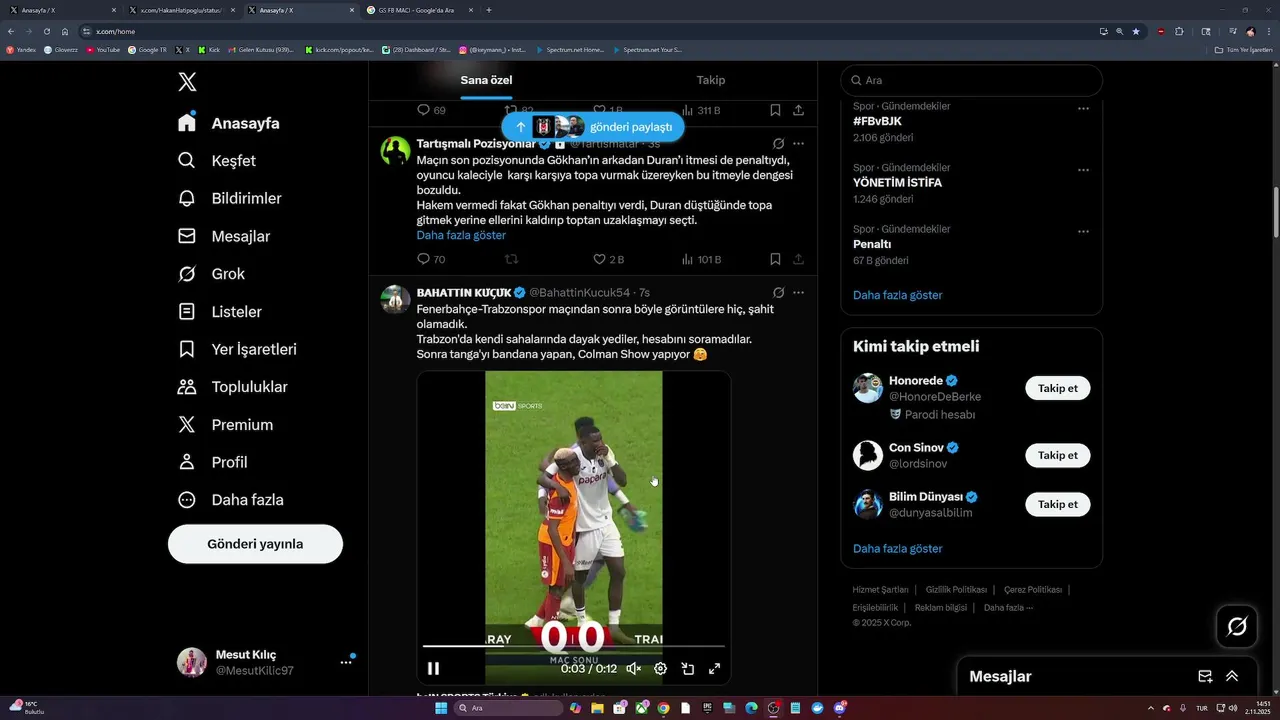The height and width of the screenshot is (720, 1280).
Task: Switch to GS FB MACI Google browser tab
Action: tap(418, 10)
